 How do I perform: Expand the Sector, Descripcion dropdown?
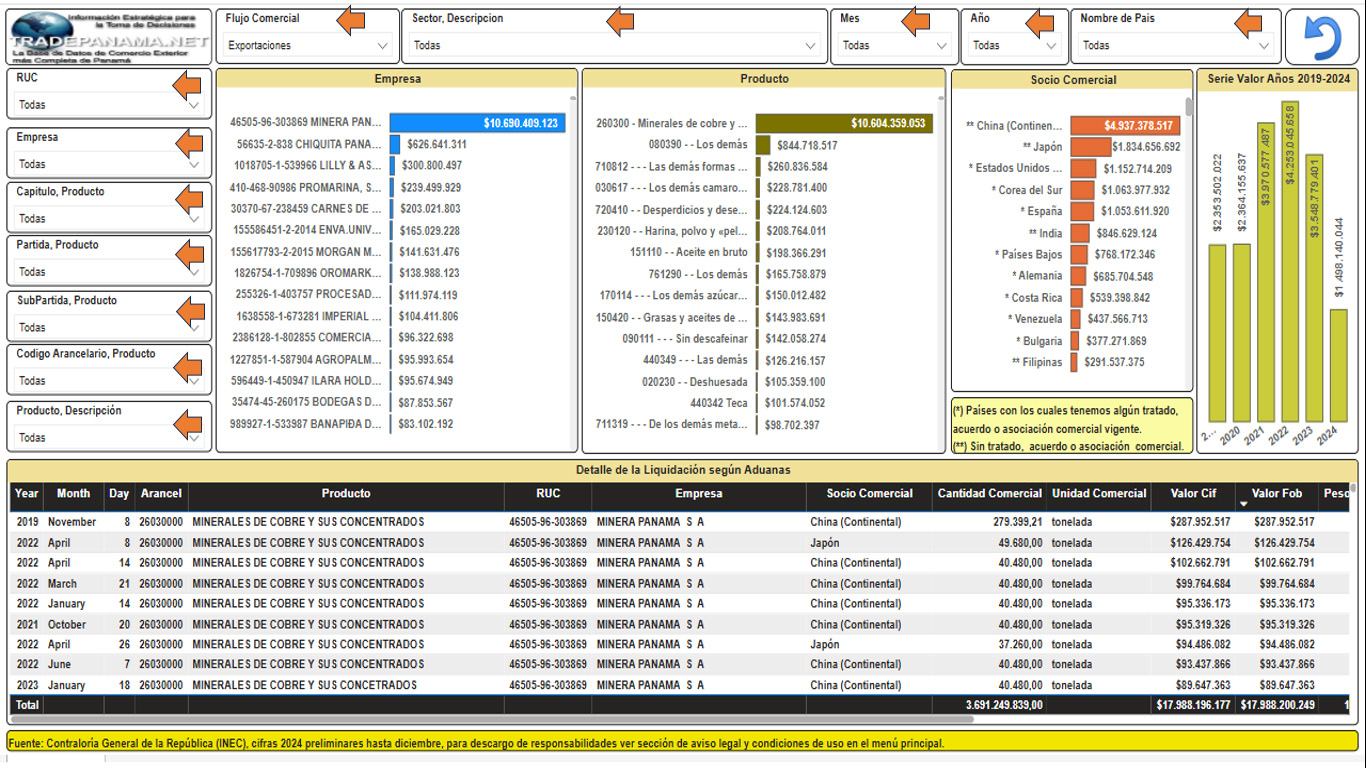click(615, 46)
